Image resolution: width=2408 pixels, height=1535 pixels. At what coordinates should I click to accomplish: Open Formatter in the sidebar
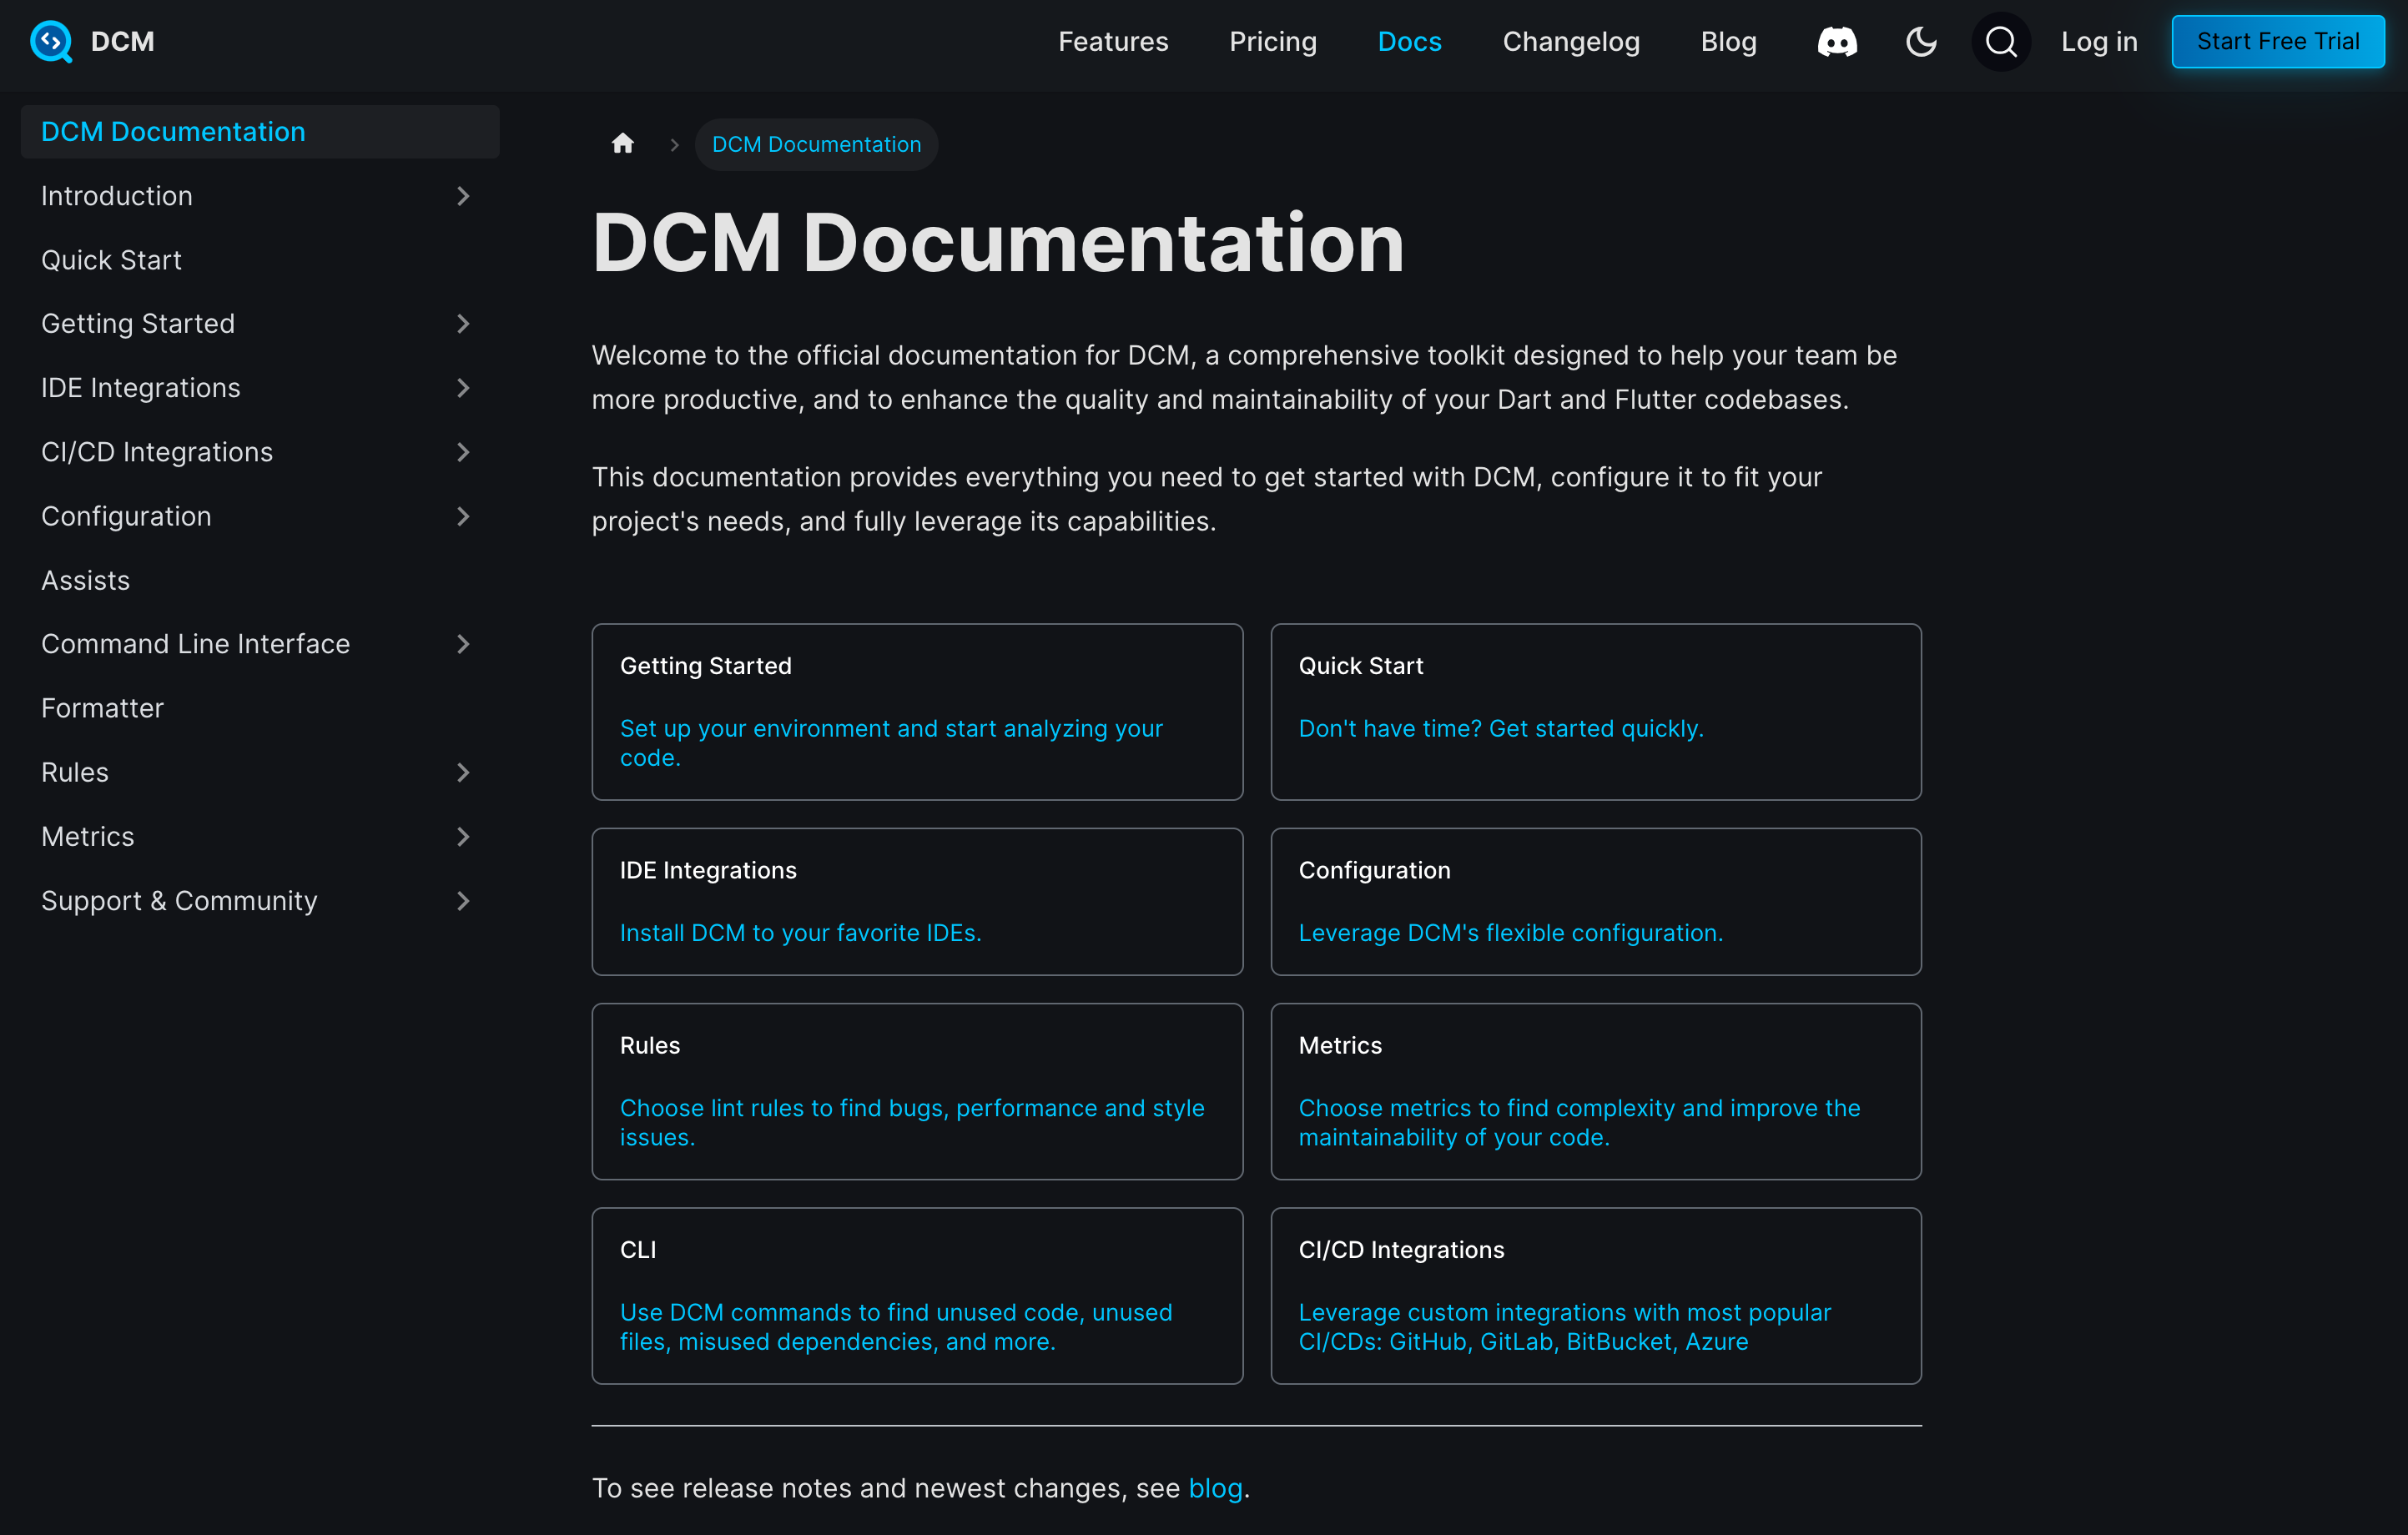[102, 708]
